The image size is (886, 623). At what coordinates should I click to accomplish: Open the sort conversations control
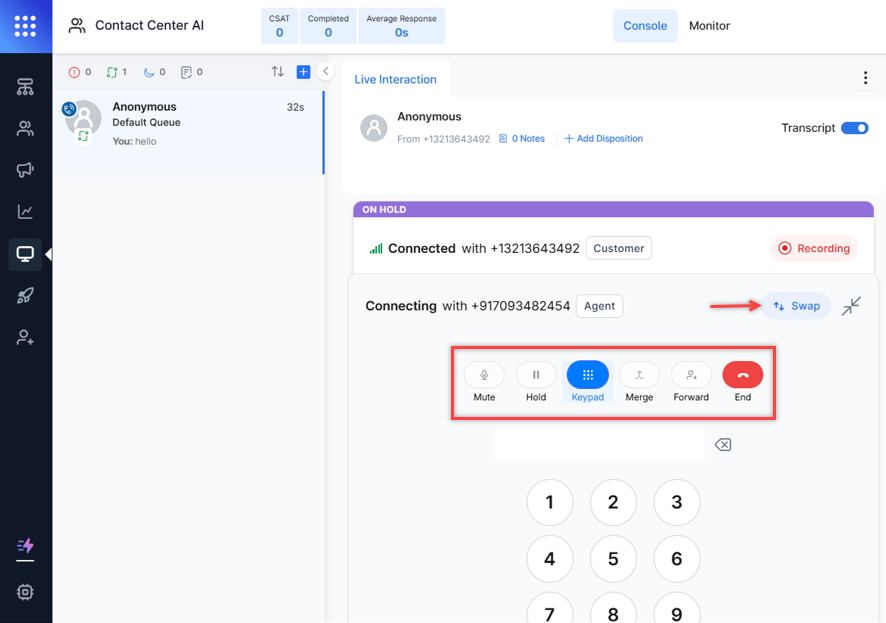tap(278, 72)
